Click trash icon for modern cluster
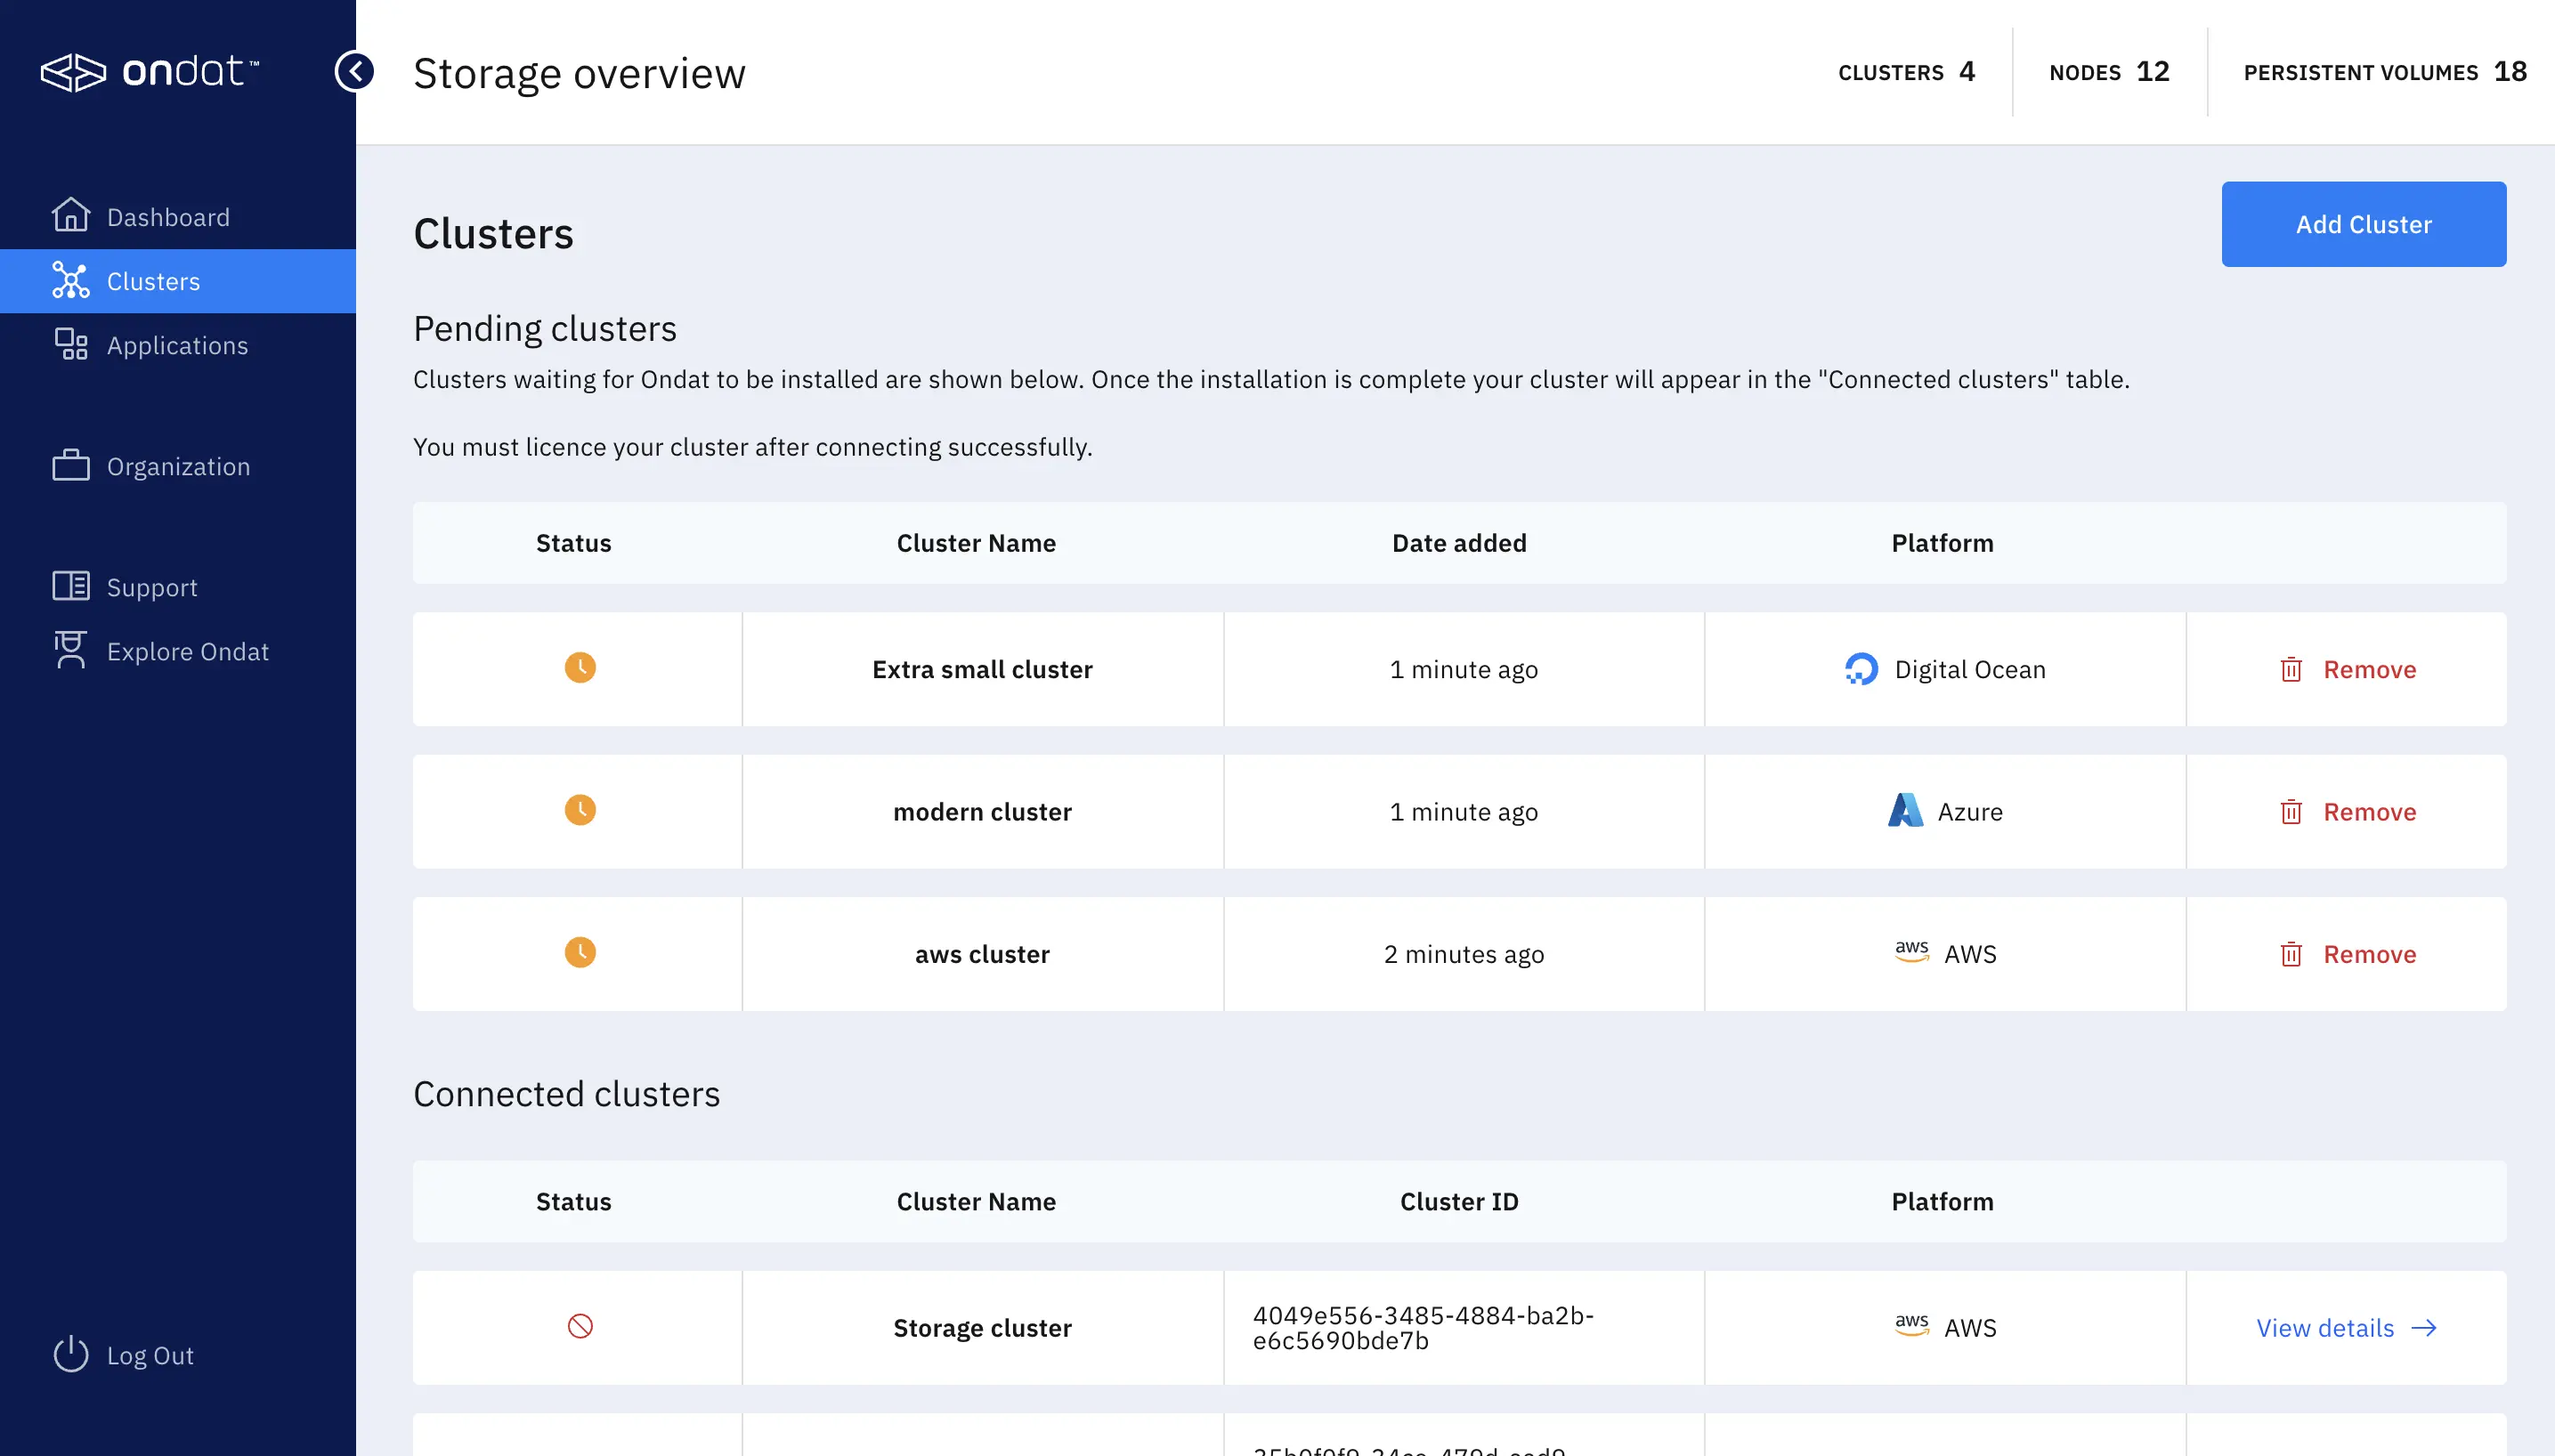 2290,812
